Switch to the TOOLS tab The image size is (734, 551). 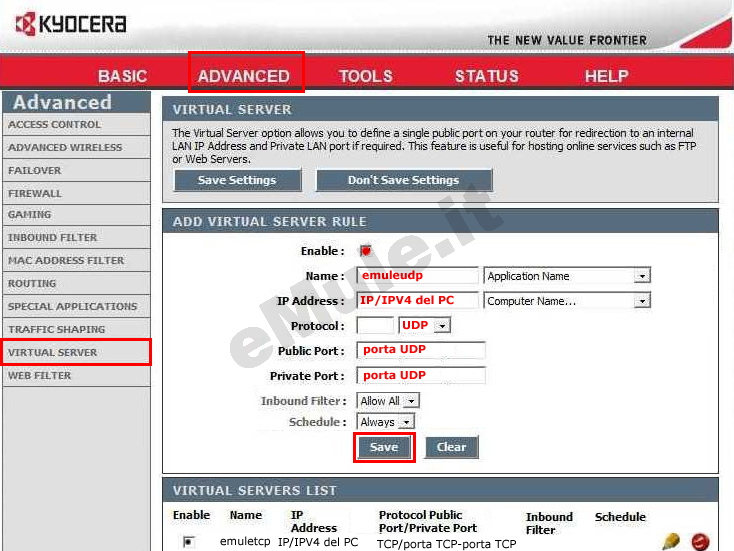click(x=366, y=76)
